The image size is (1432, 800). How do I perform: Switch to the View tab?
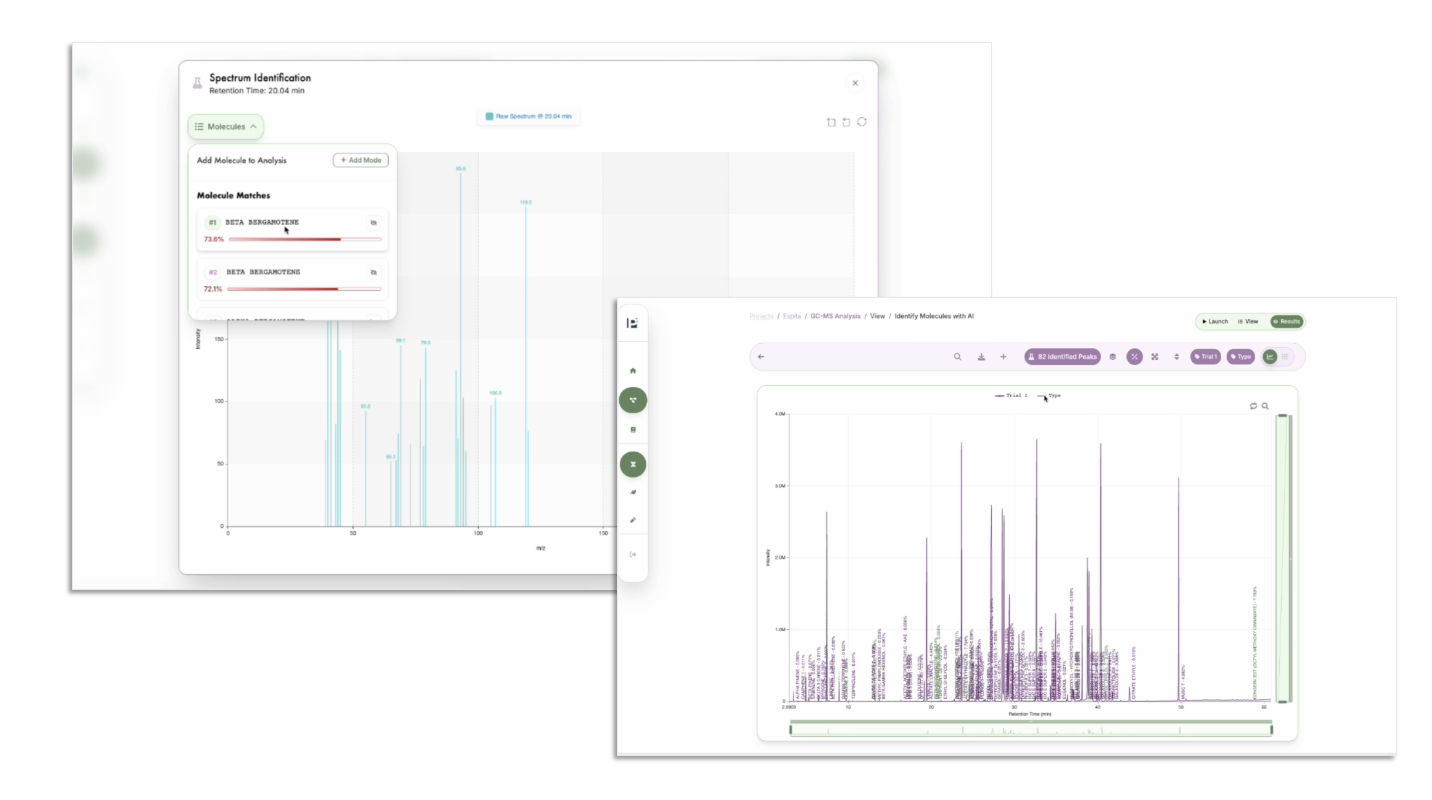[x=1248, y=322]
